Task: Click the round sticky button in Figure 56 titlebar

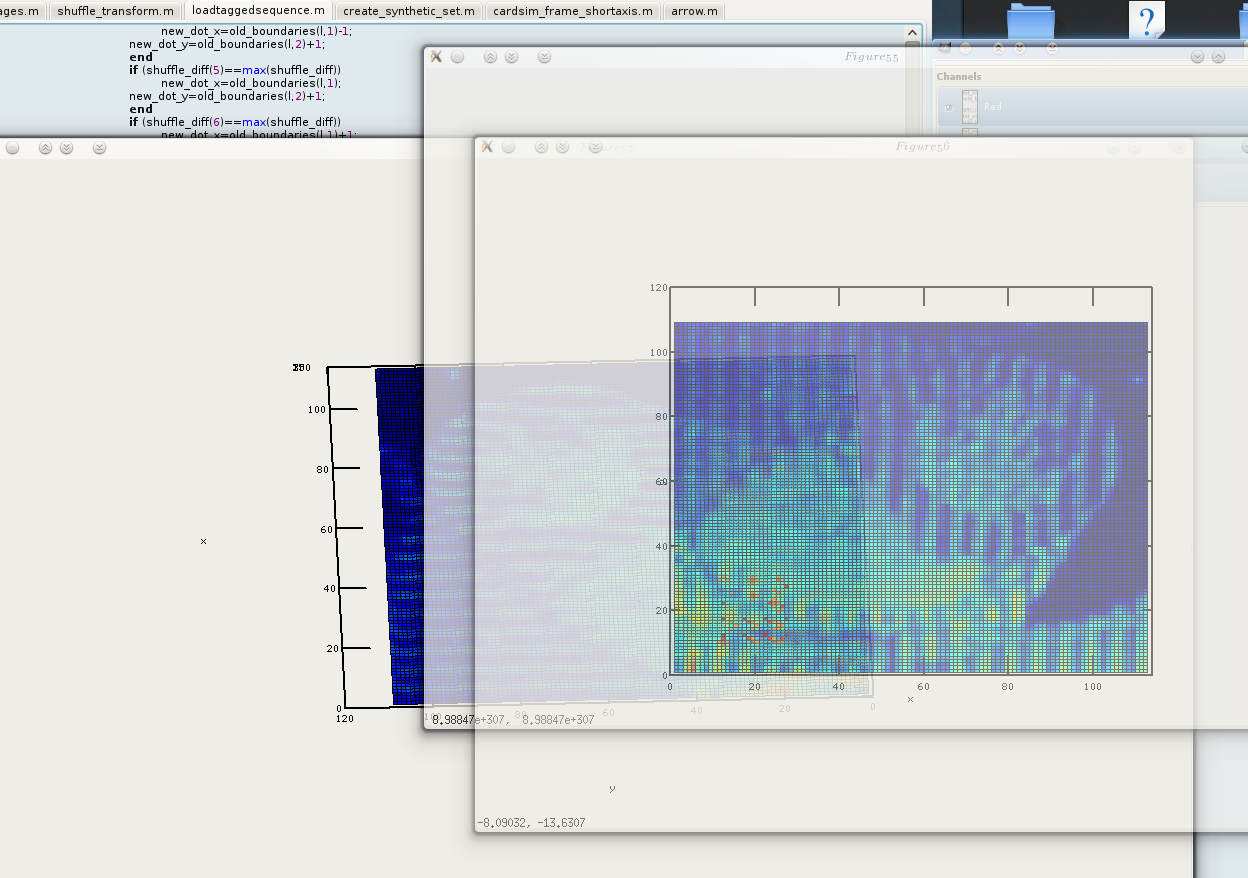Action: [508, 147]
